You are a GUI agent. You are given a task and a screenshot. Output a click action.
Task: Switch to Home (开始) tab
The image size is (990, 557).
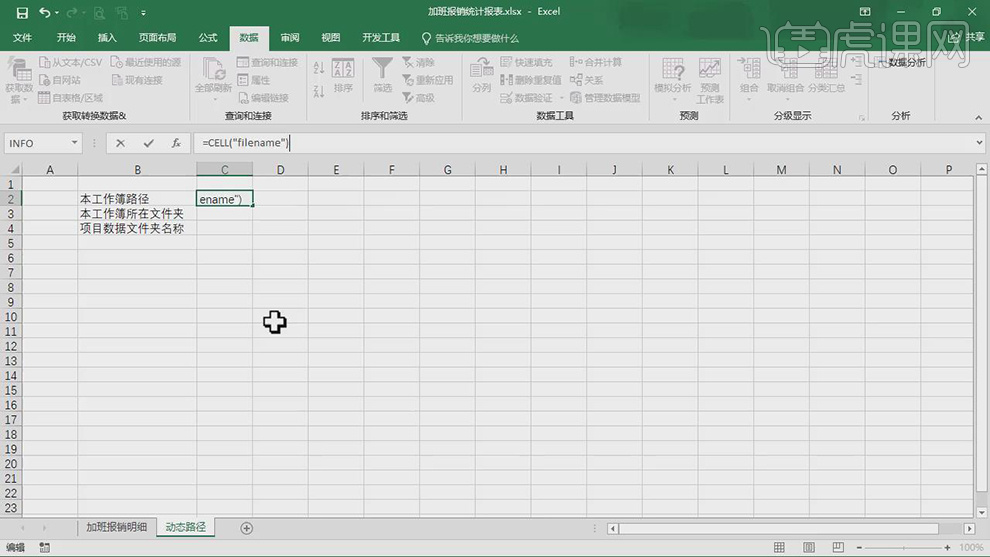click(66, 38)
